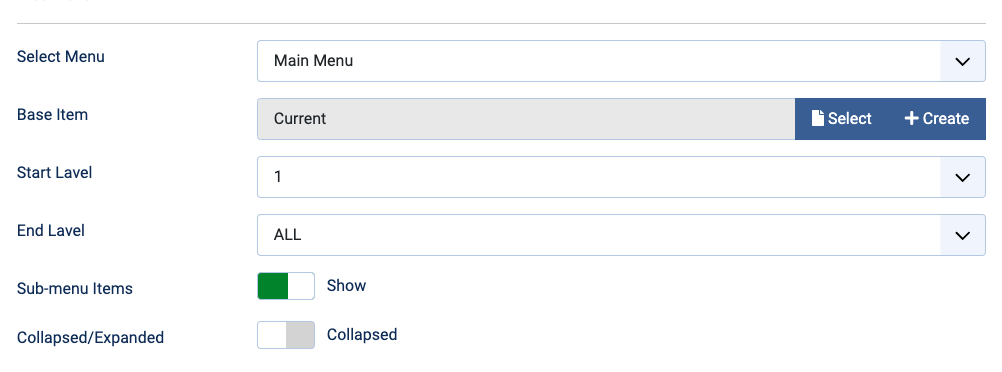Click the chevron arrow of End Lavel

pyautogui.click(x=962, y=235)
